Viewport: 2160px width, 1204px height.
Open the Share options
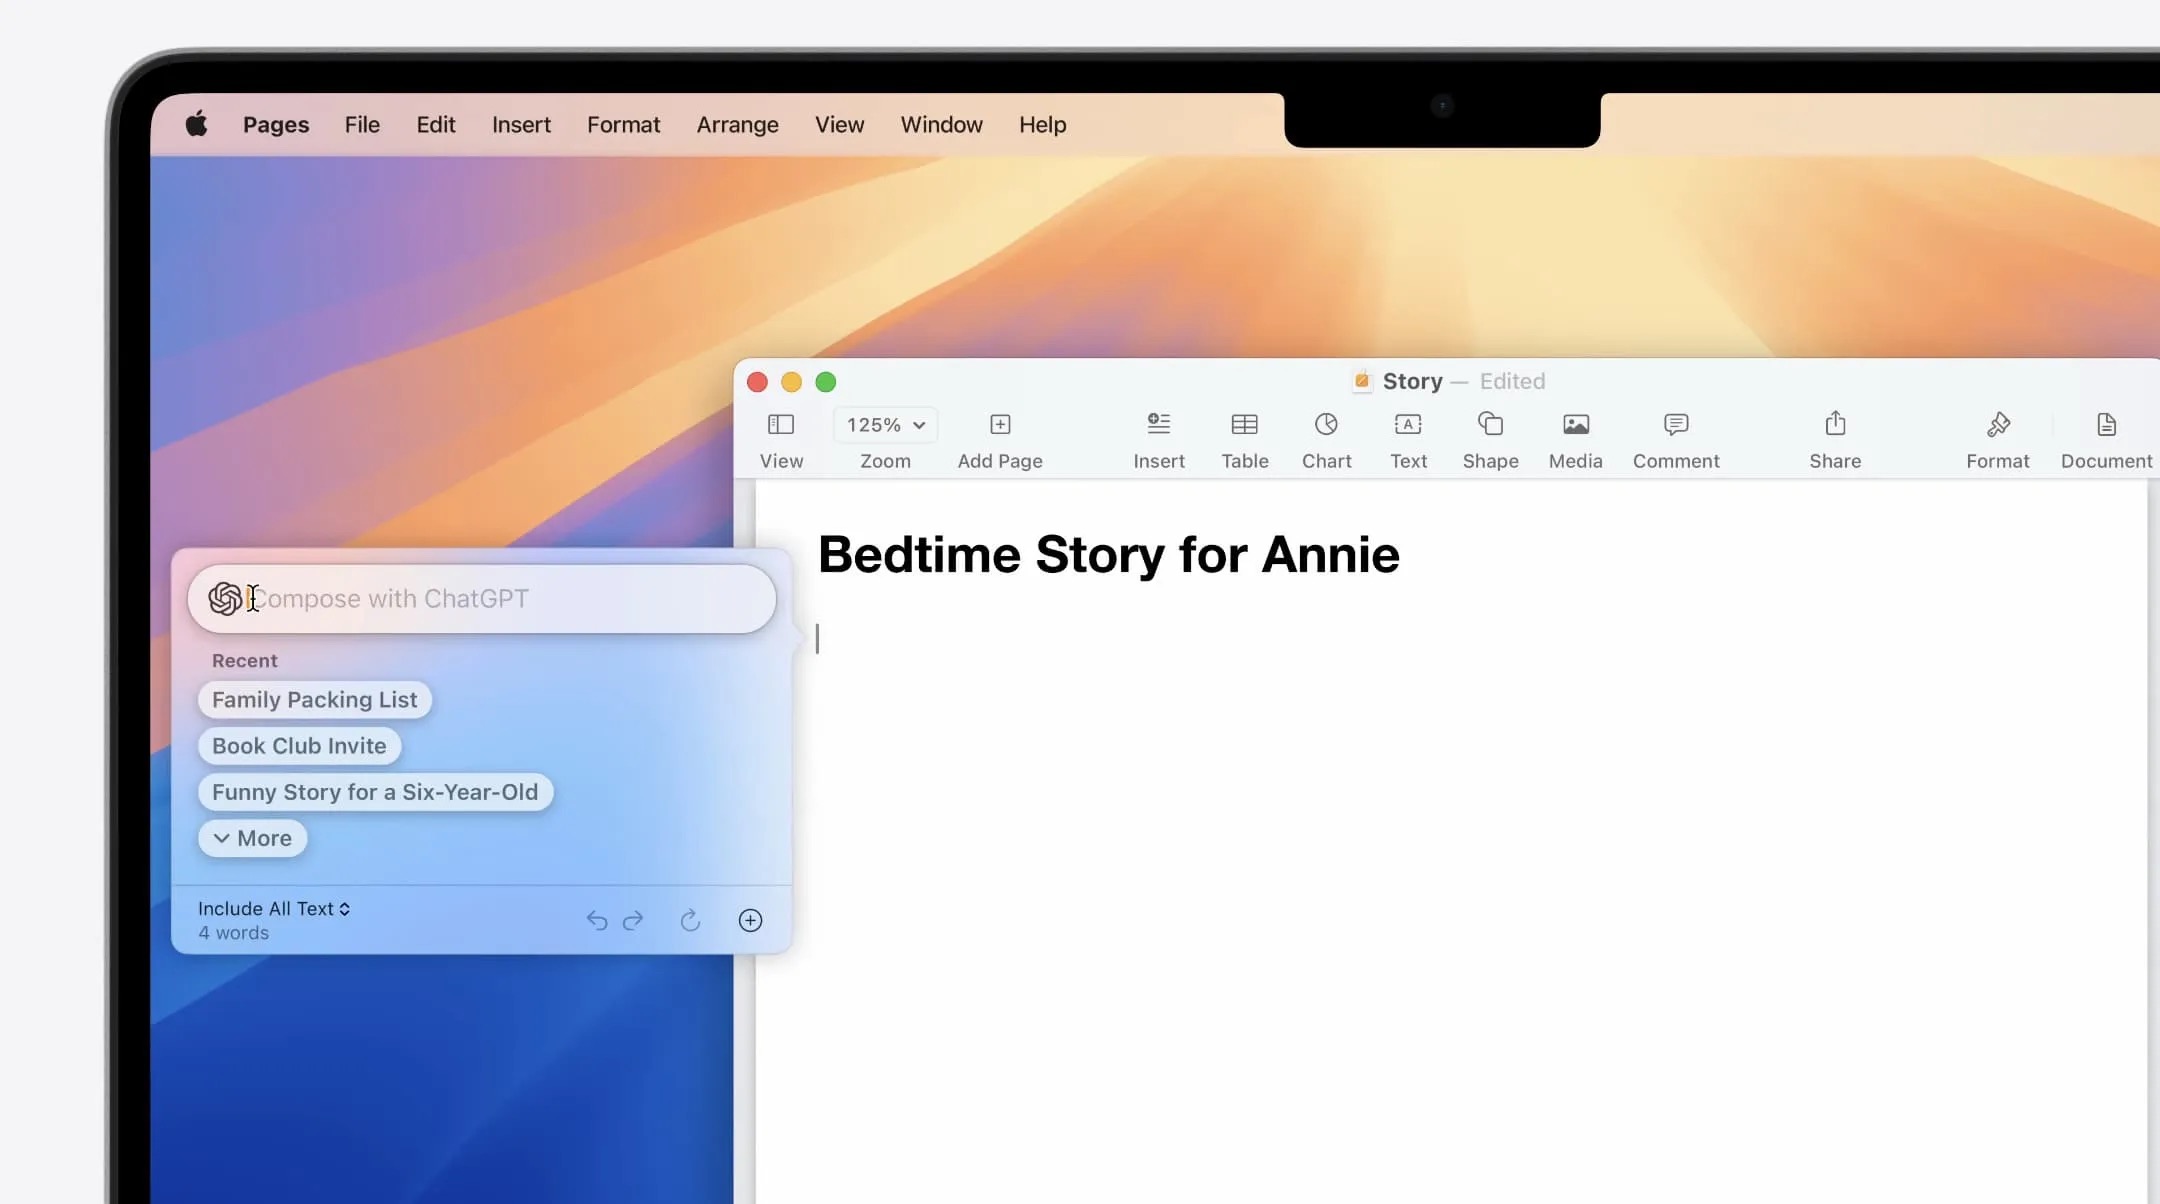[1834, 438]
